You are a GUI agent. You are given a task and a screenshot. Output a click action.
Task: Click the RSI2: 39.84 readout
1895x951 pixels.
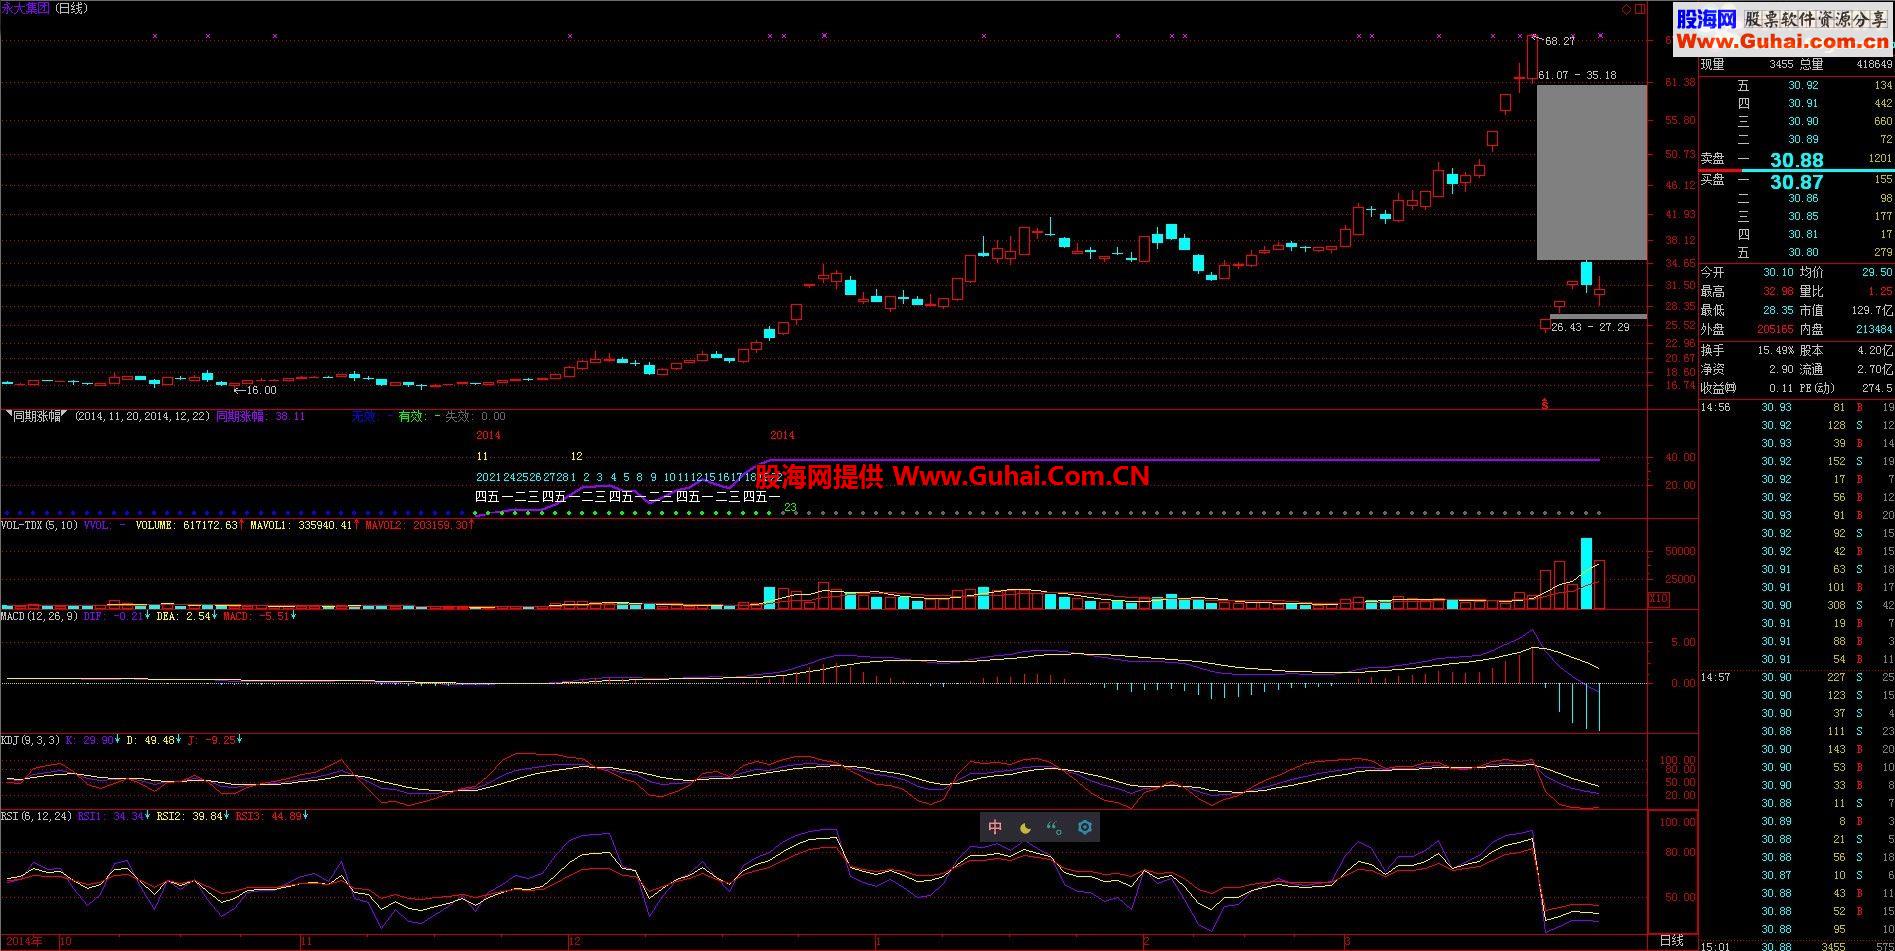(189, 816)
